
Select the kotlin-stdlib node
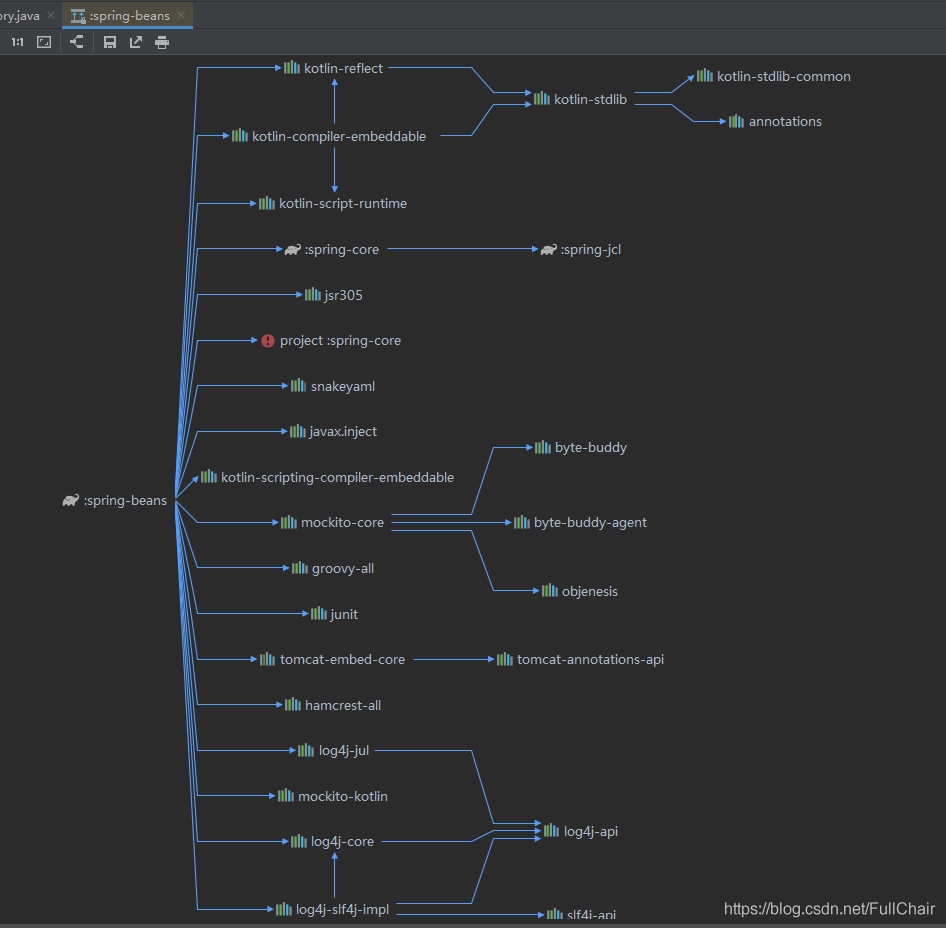click(580, 99)
